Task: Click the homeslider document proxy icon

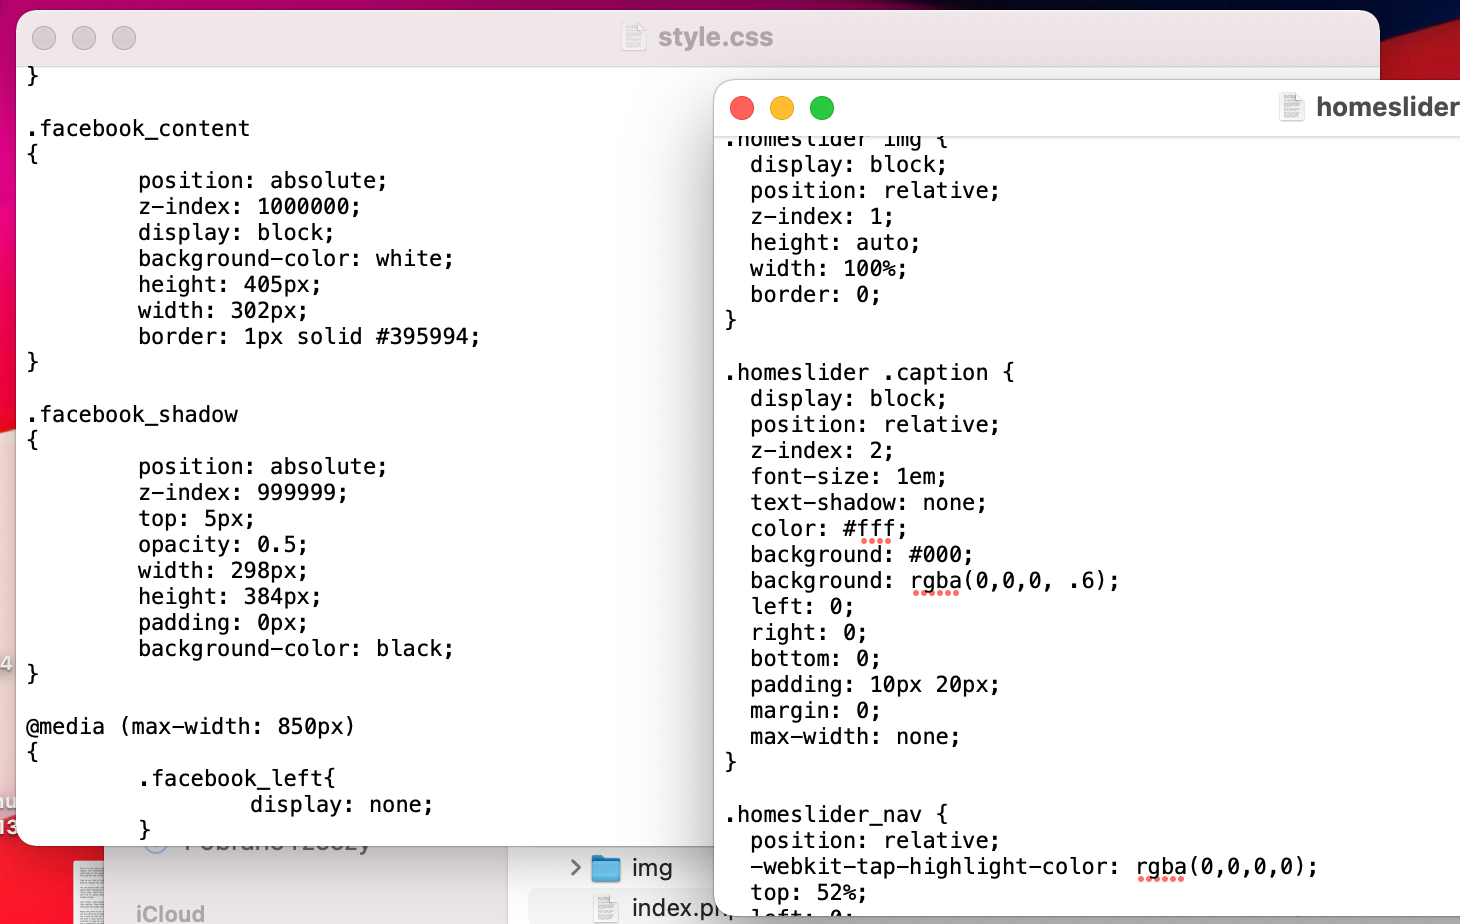Action: (1292, 107)
